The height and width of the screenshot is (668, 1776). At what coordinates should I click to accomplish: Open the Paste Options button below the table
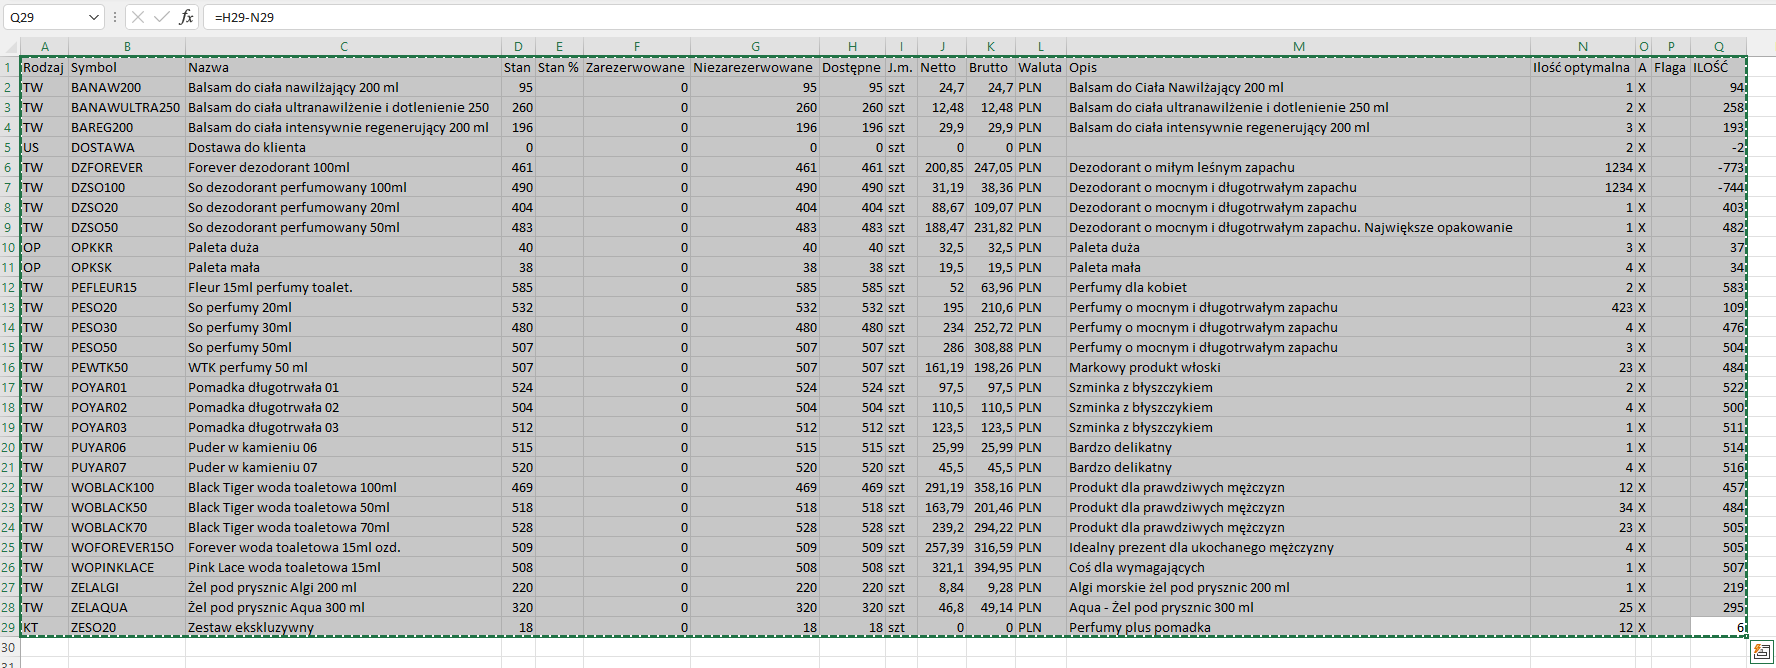tap(1762, 653)
